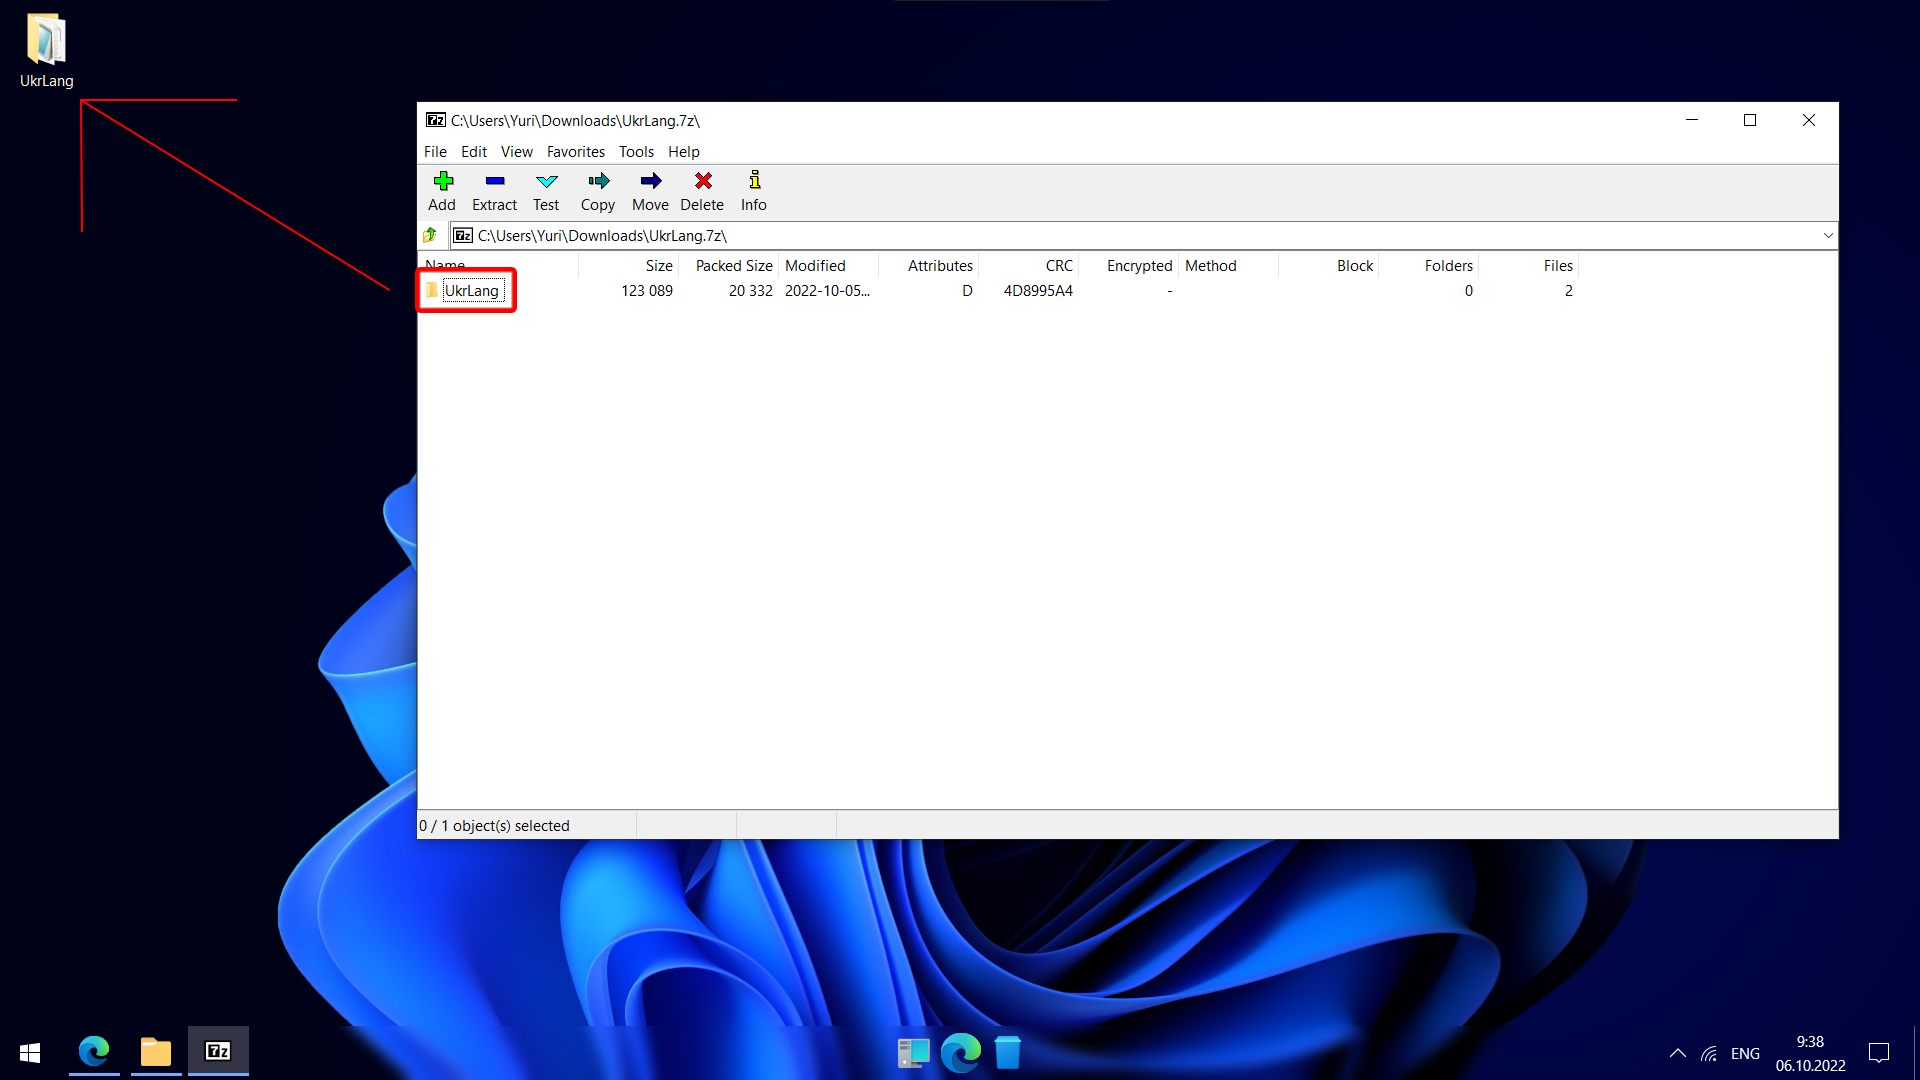The width and height of the screenshot is (1920, 1080).
Task: Open the Favorites menu
Action: 575,152
